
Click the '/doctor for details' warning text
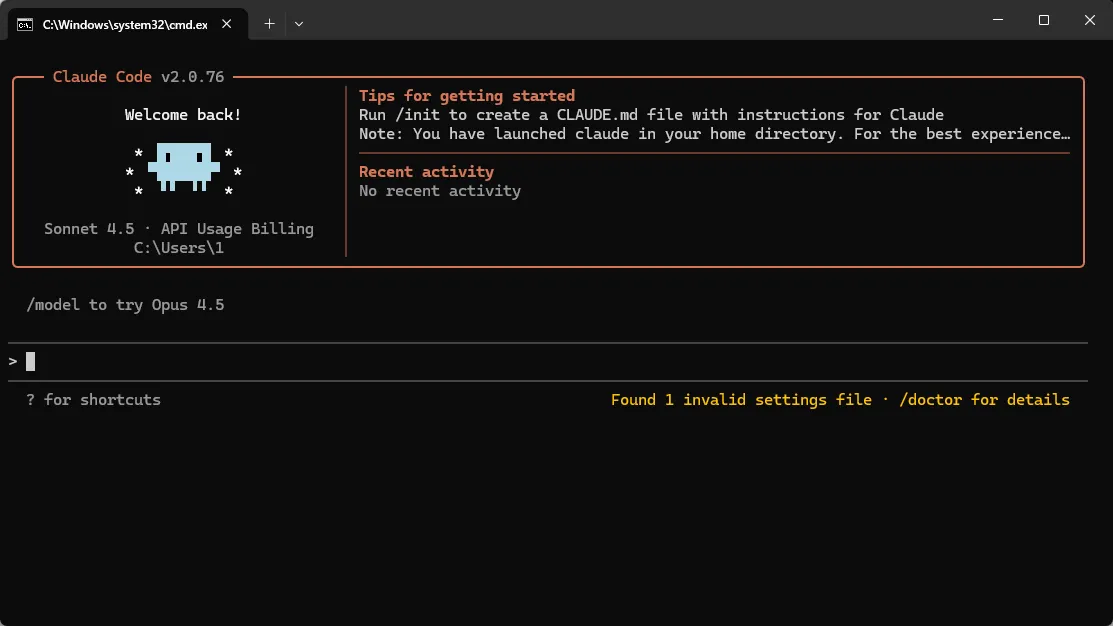984,400
